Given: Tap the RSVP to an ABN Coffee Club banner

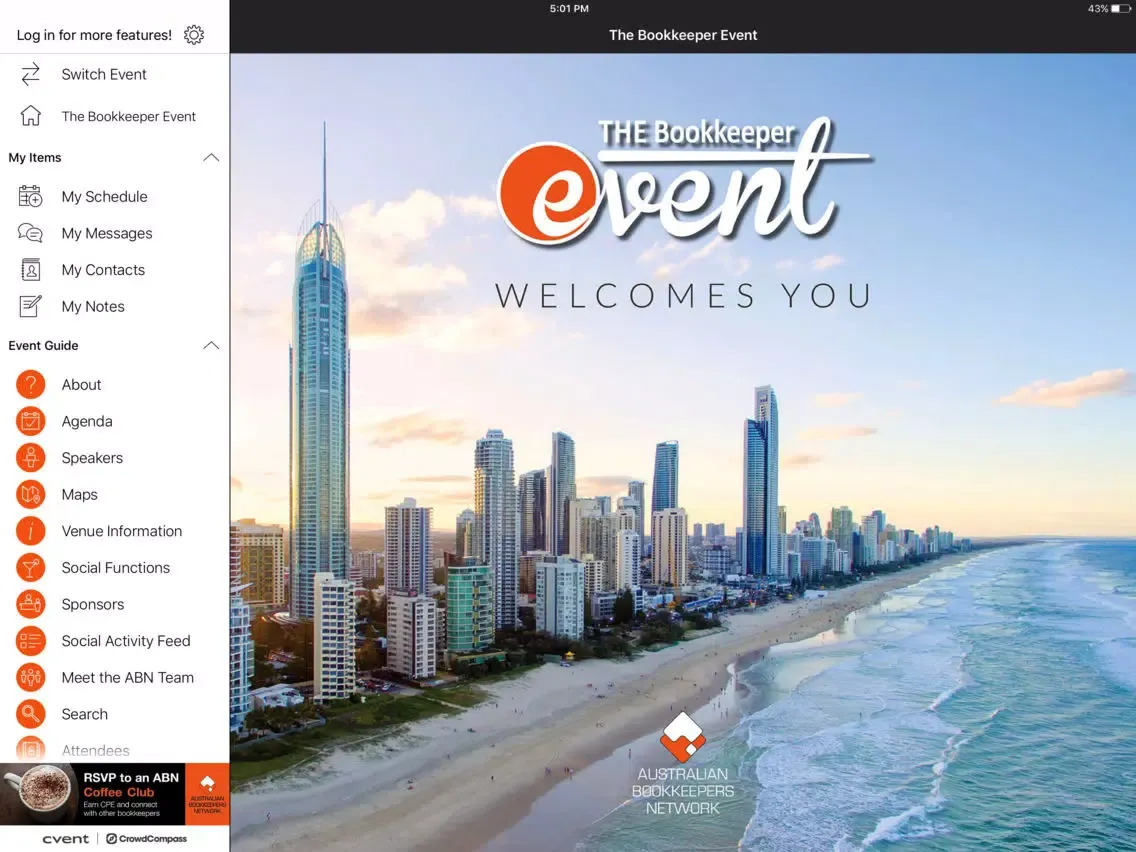Looking at the screenshot, I should [114, 793].
